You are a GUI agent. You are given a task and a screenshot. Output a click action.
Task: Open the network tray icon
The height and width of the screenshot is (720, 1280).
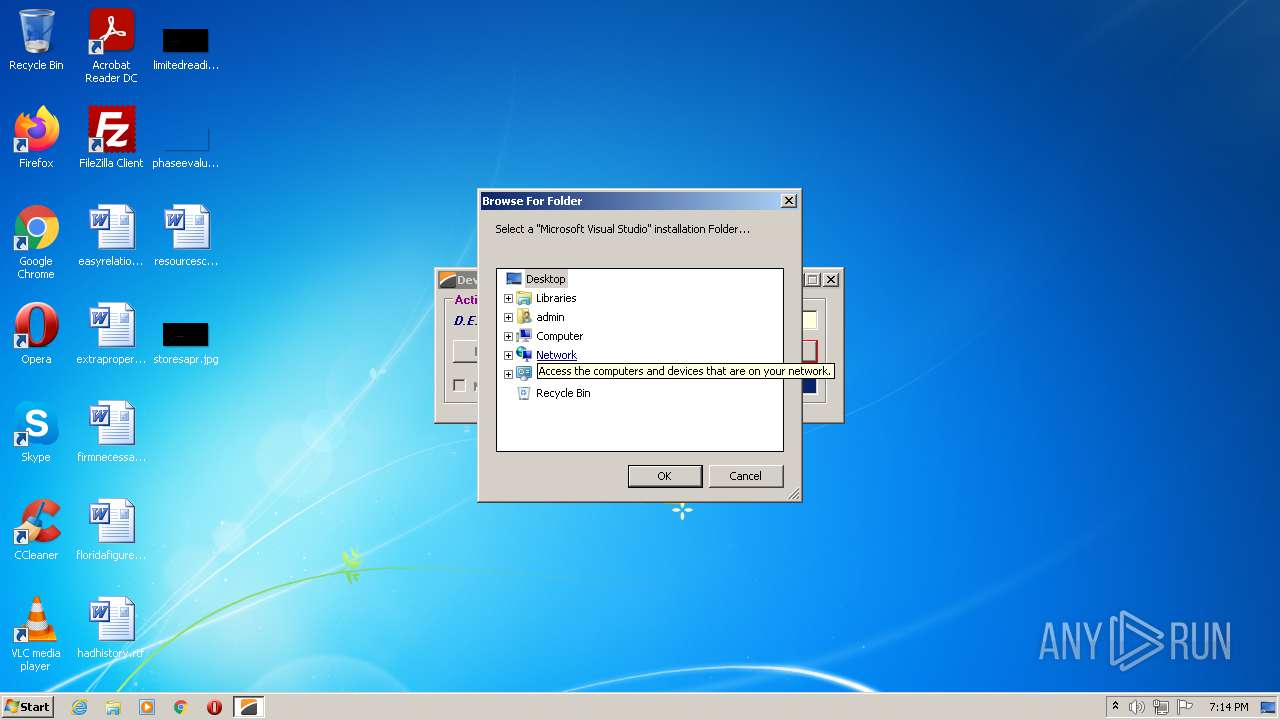point(1161,707)
